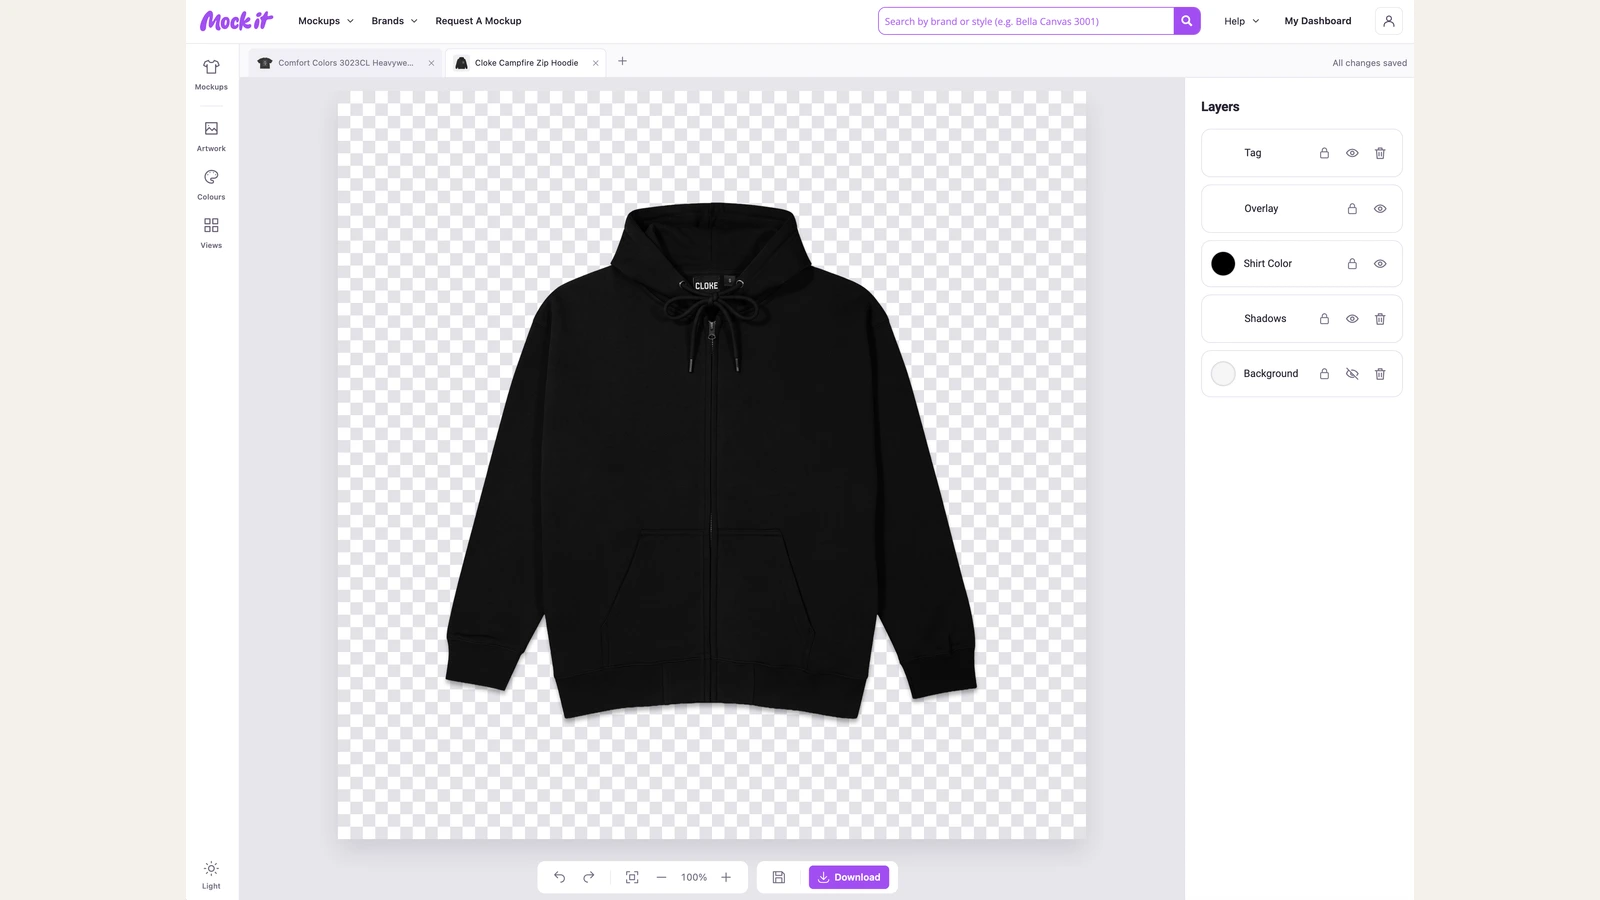Lock the Tag layer

coord(1324,153)
